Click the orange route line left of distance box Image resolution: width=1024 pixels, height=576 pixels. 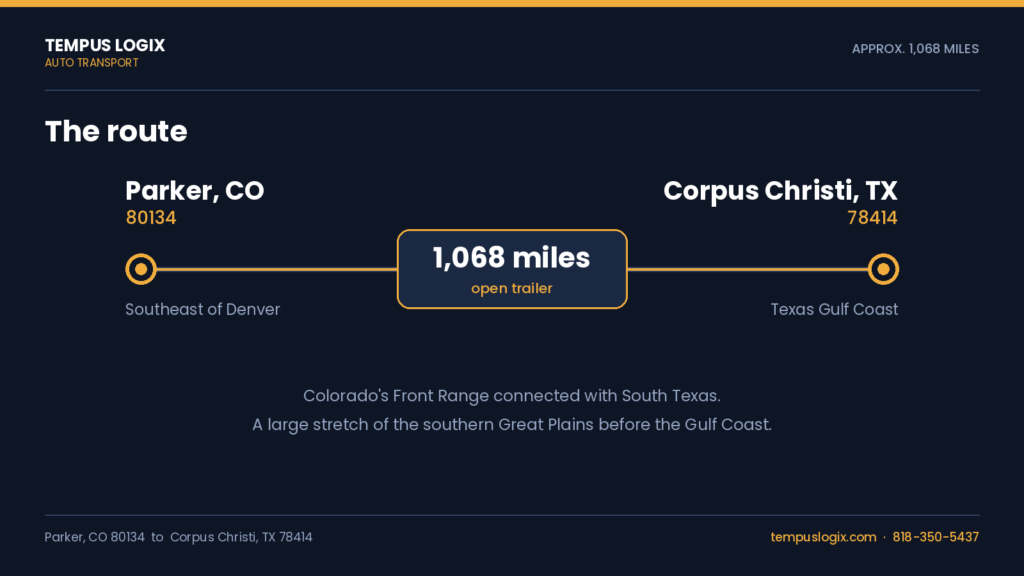pos(277,269)
